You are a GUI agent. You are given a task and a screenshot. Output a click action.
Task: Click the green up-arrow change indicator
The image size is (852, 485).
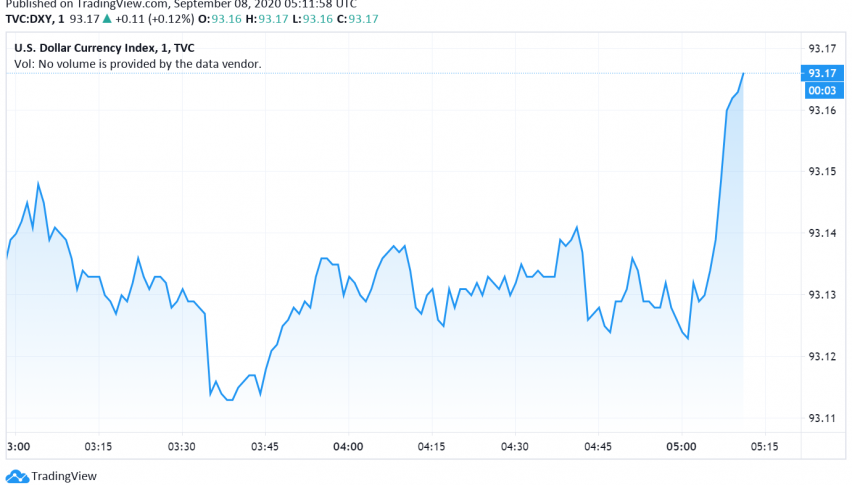tap(107, 19)
